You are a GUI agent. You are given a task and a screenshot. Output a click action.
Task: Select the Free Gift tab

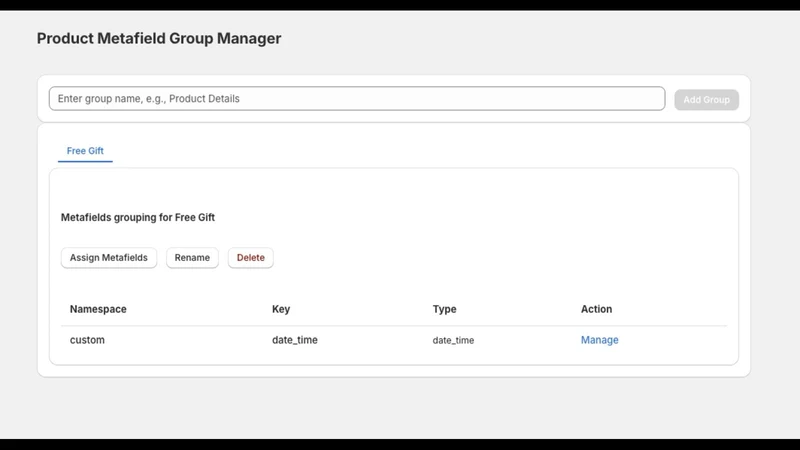[x=85, y=151]
